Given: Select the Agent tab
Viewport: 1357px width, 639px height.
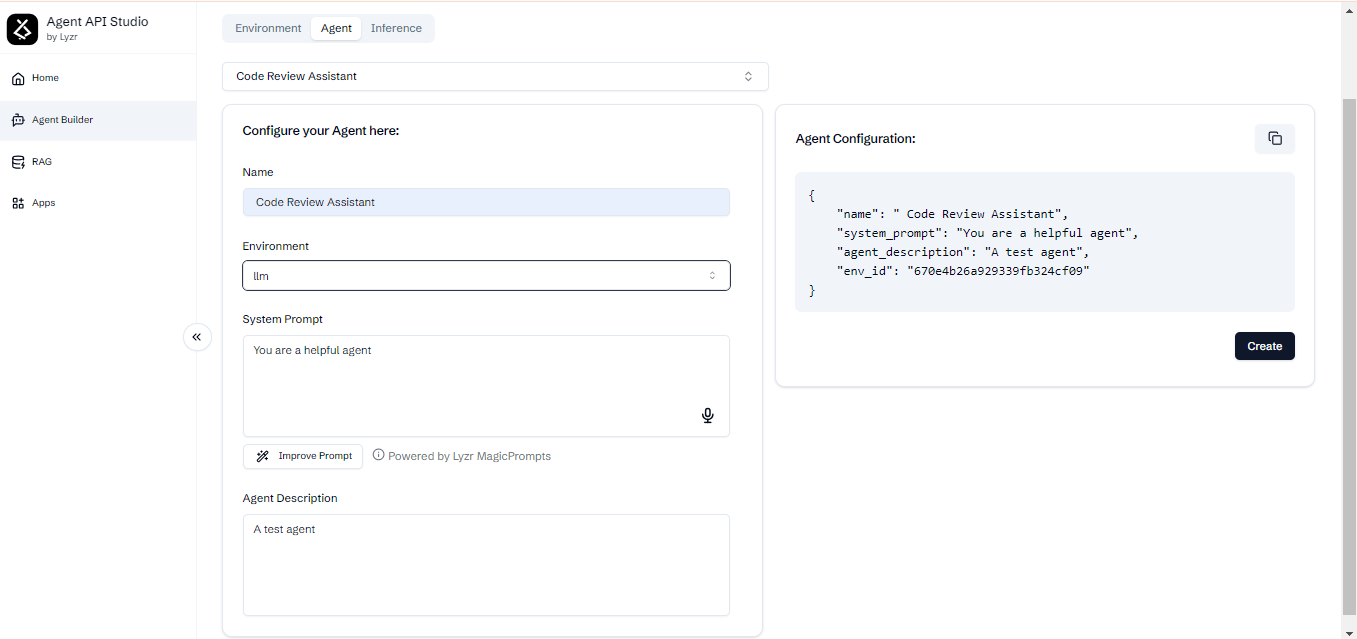Looking at the screenshot, I should [336, 28].
